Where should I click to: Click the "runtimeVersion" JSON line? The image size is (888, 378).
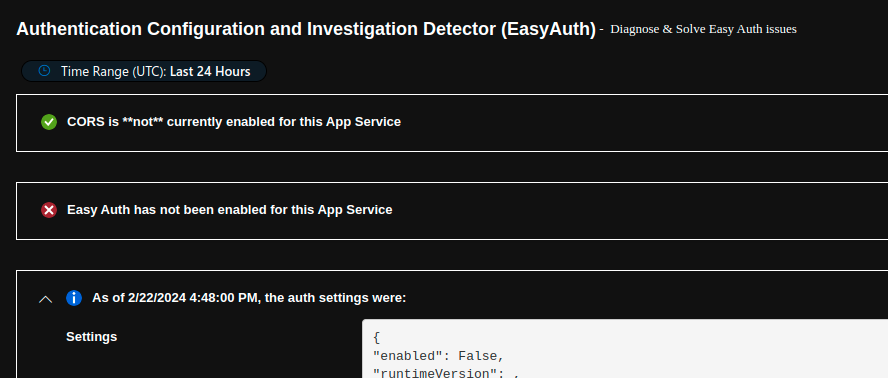pyautogui.click(x=447, y=373)
